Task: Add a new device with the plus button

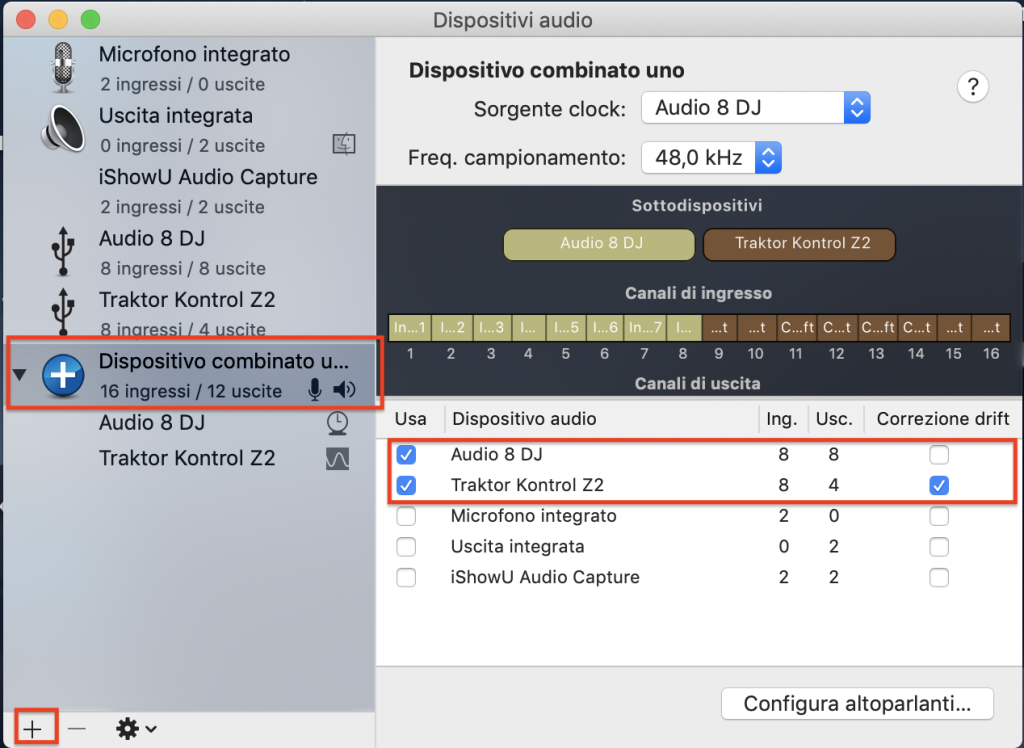Action: (32, 728)
